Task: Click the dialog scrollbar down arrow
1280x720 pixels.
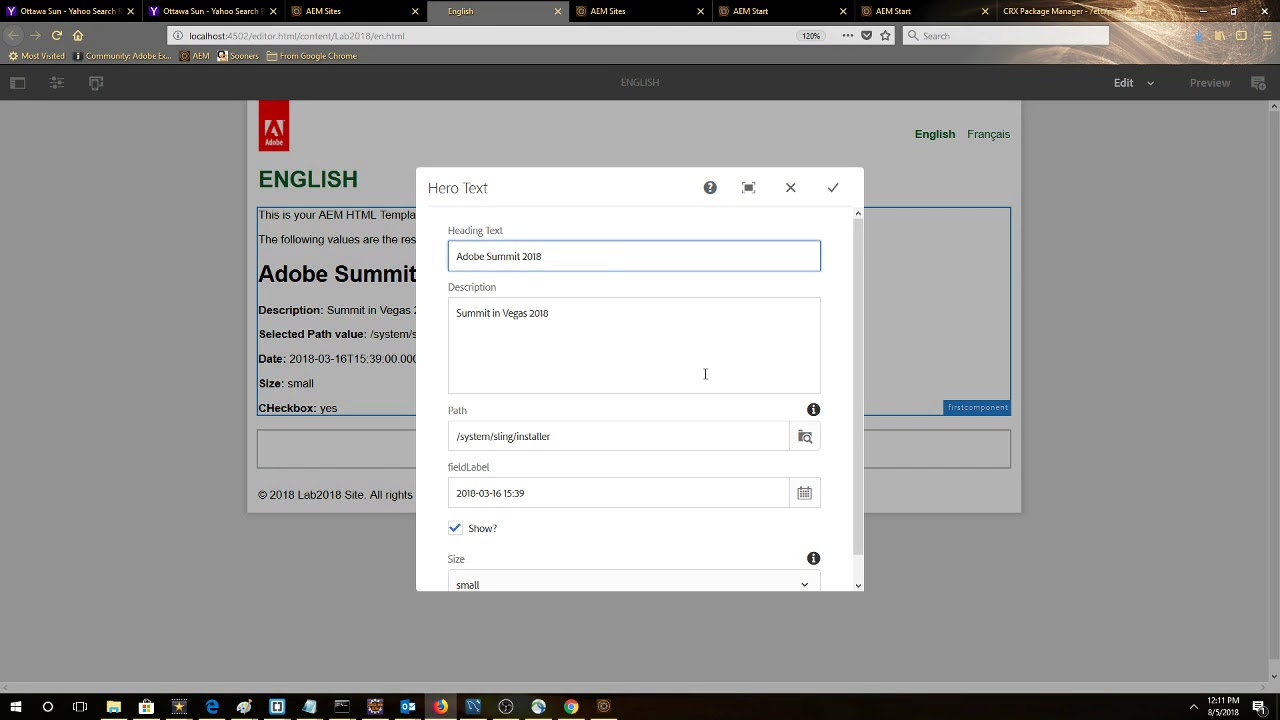Action: click(x=857, y=585)
